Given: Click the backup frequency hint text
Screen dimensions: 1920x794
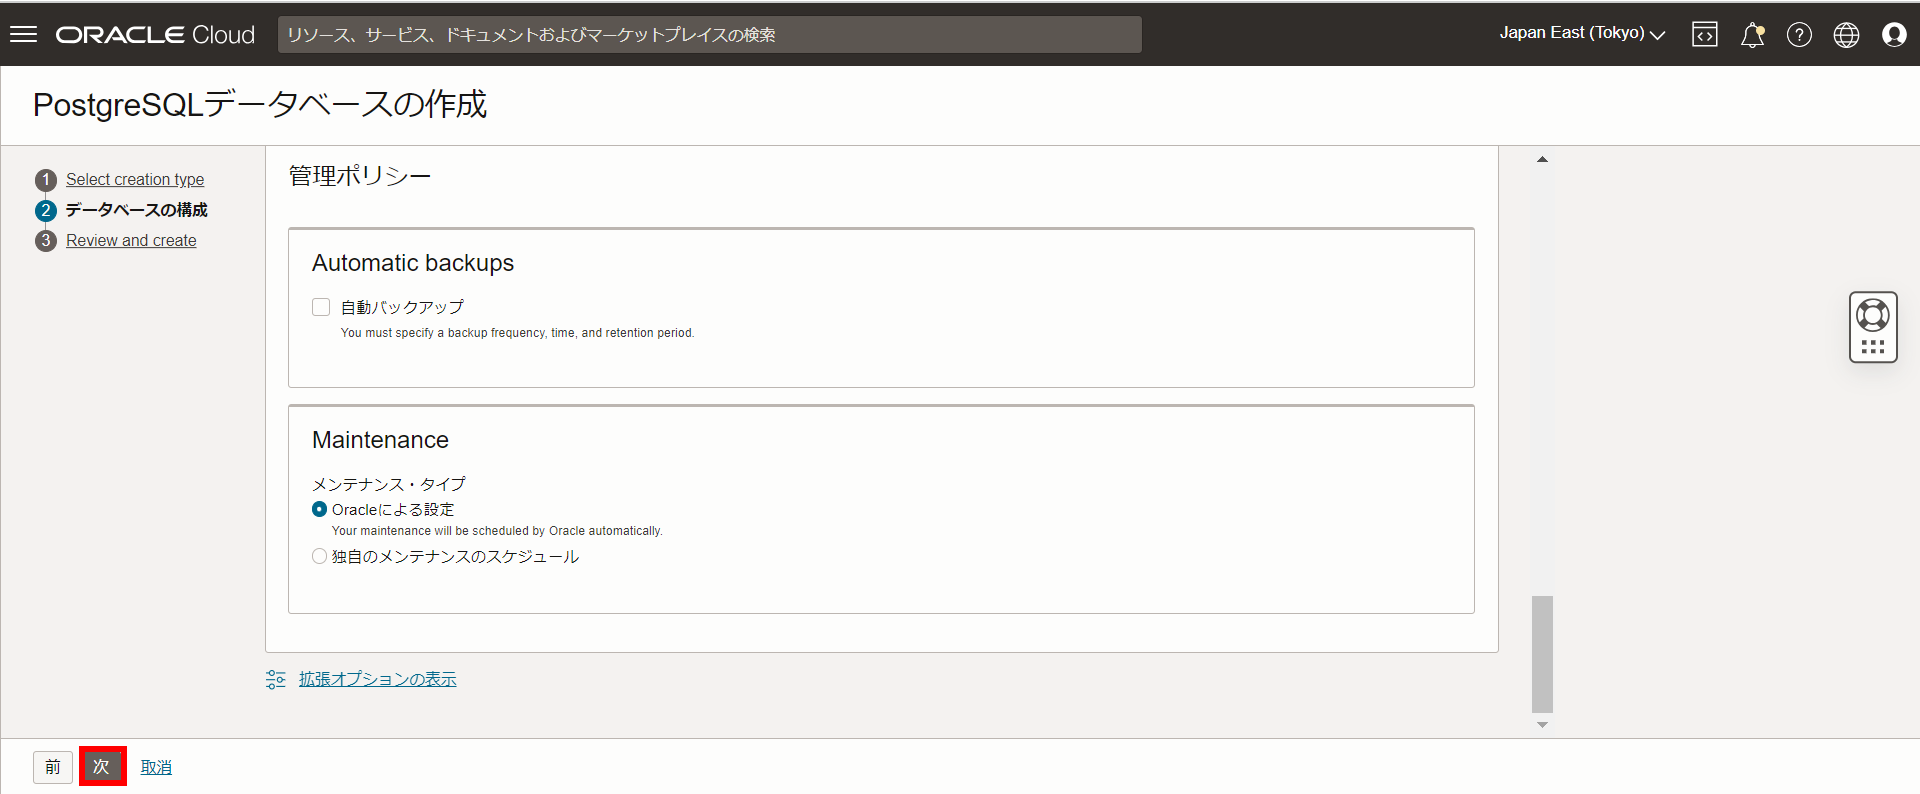Looking at the screenshot, I should click(517, 333).
